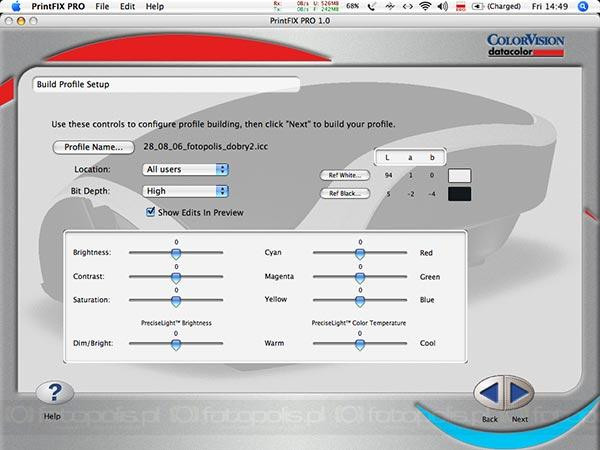The width and height of the screenshot is (600, 450).
Task: Click the reference black color swatch
Action: click(460, 194)
